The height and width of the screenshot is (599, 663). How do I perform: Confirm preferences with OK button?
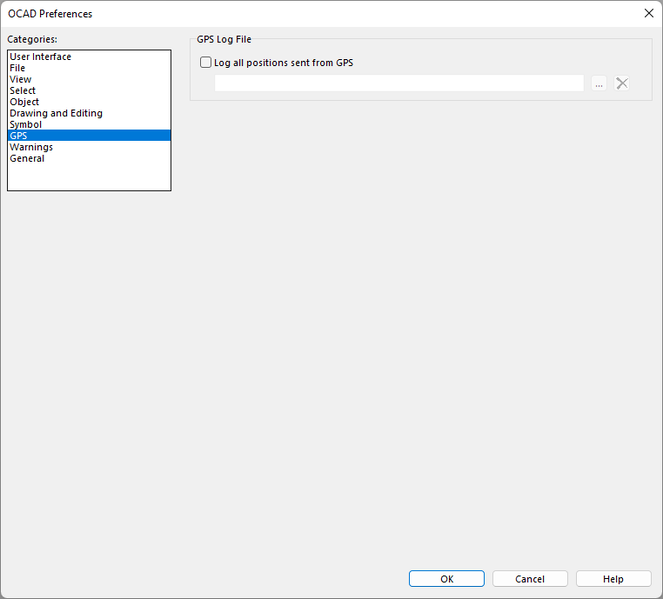click(447, 579)
